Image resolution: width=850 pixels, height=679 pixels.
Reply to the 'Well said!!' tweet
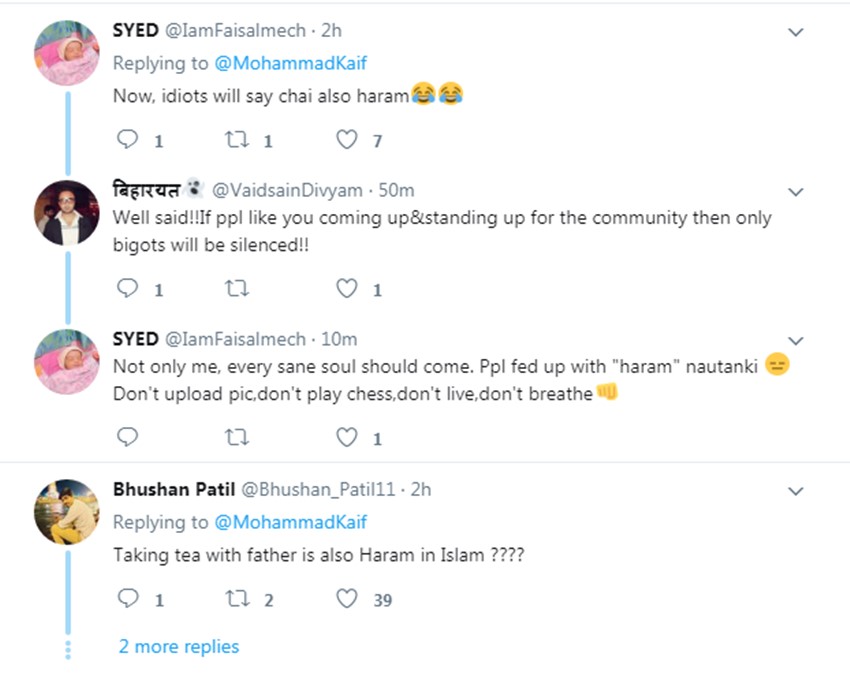click(127, 289)
